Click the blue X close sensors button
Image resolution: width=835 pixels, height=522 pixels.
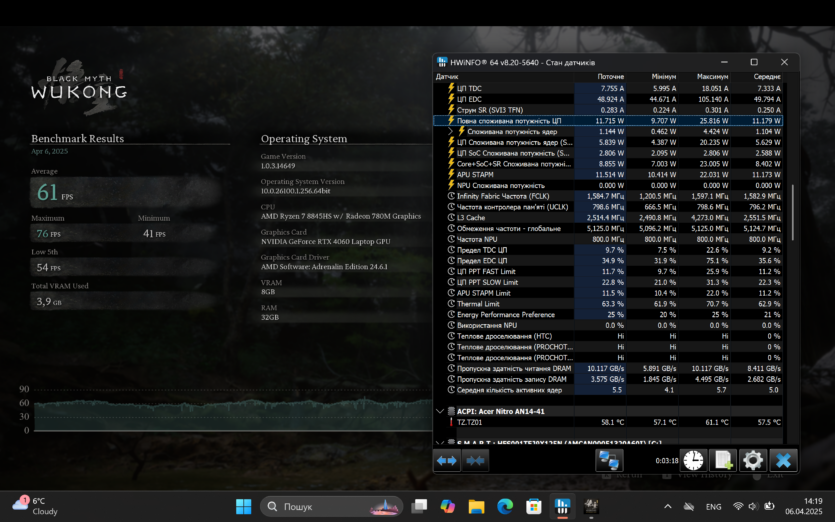tap(783, 460)
